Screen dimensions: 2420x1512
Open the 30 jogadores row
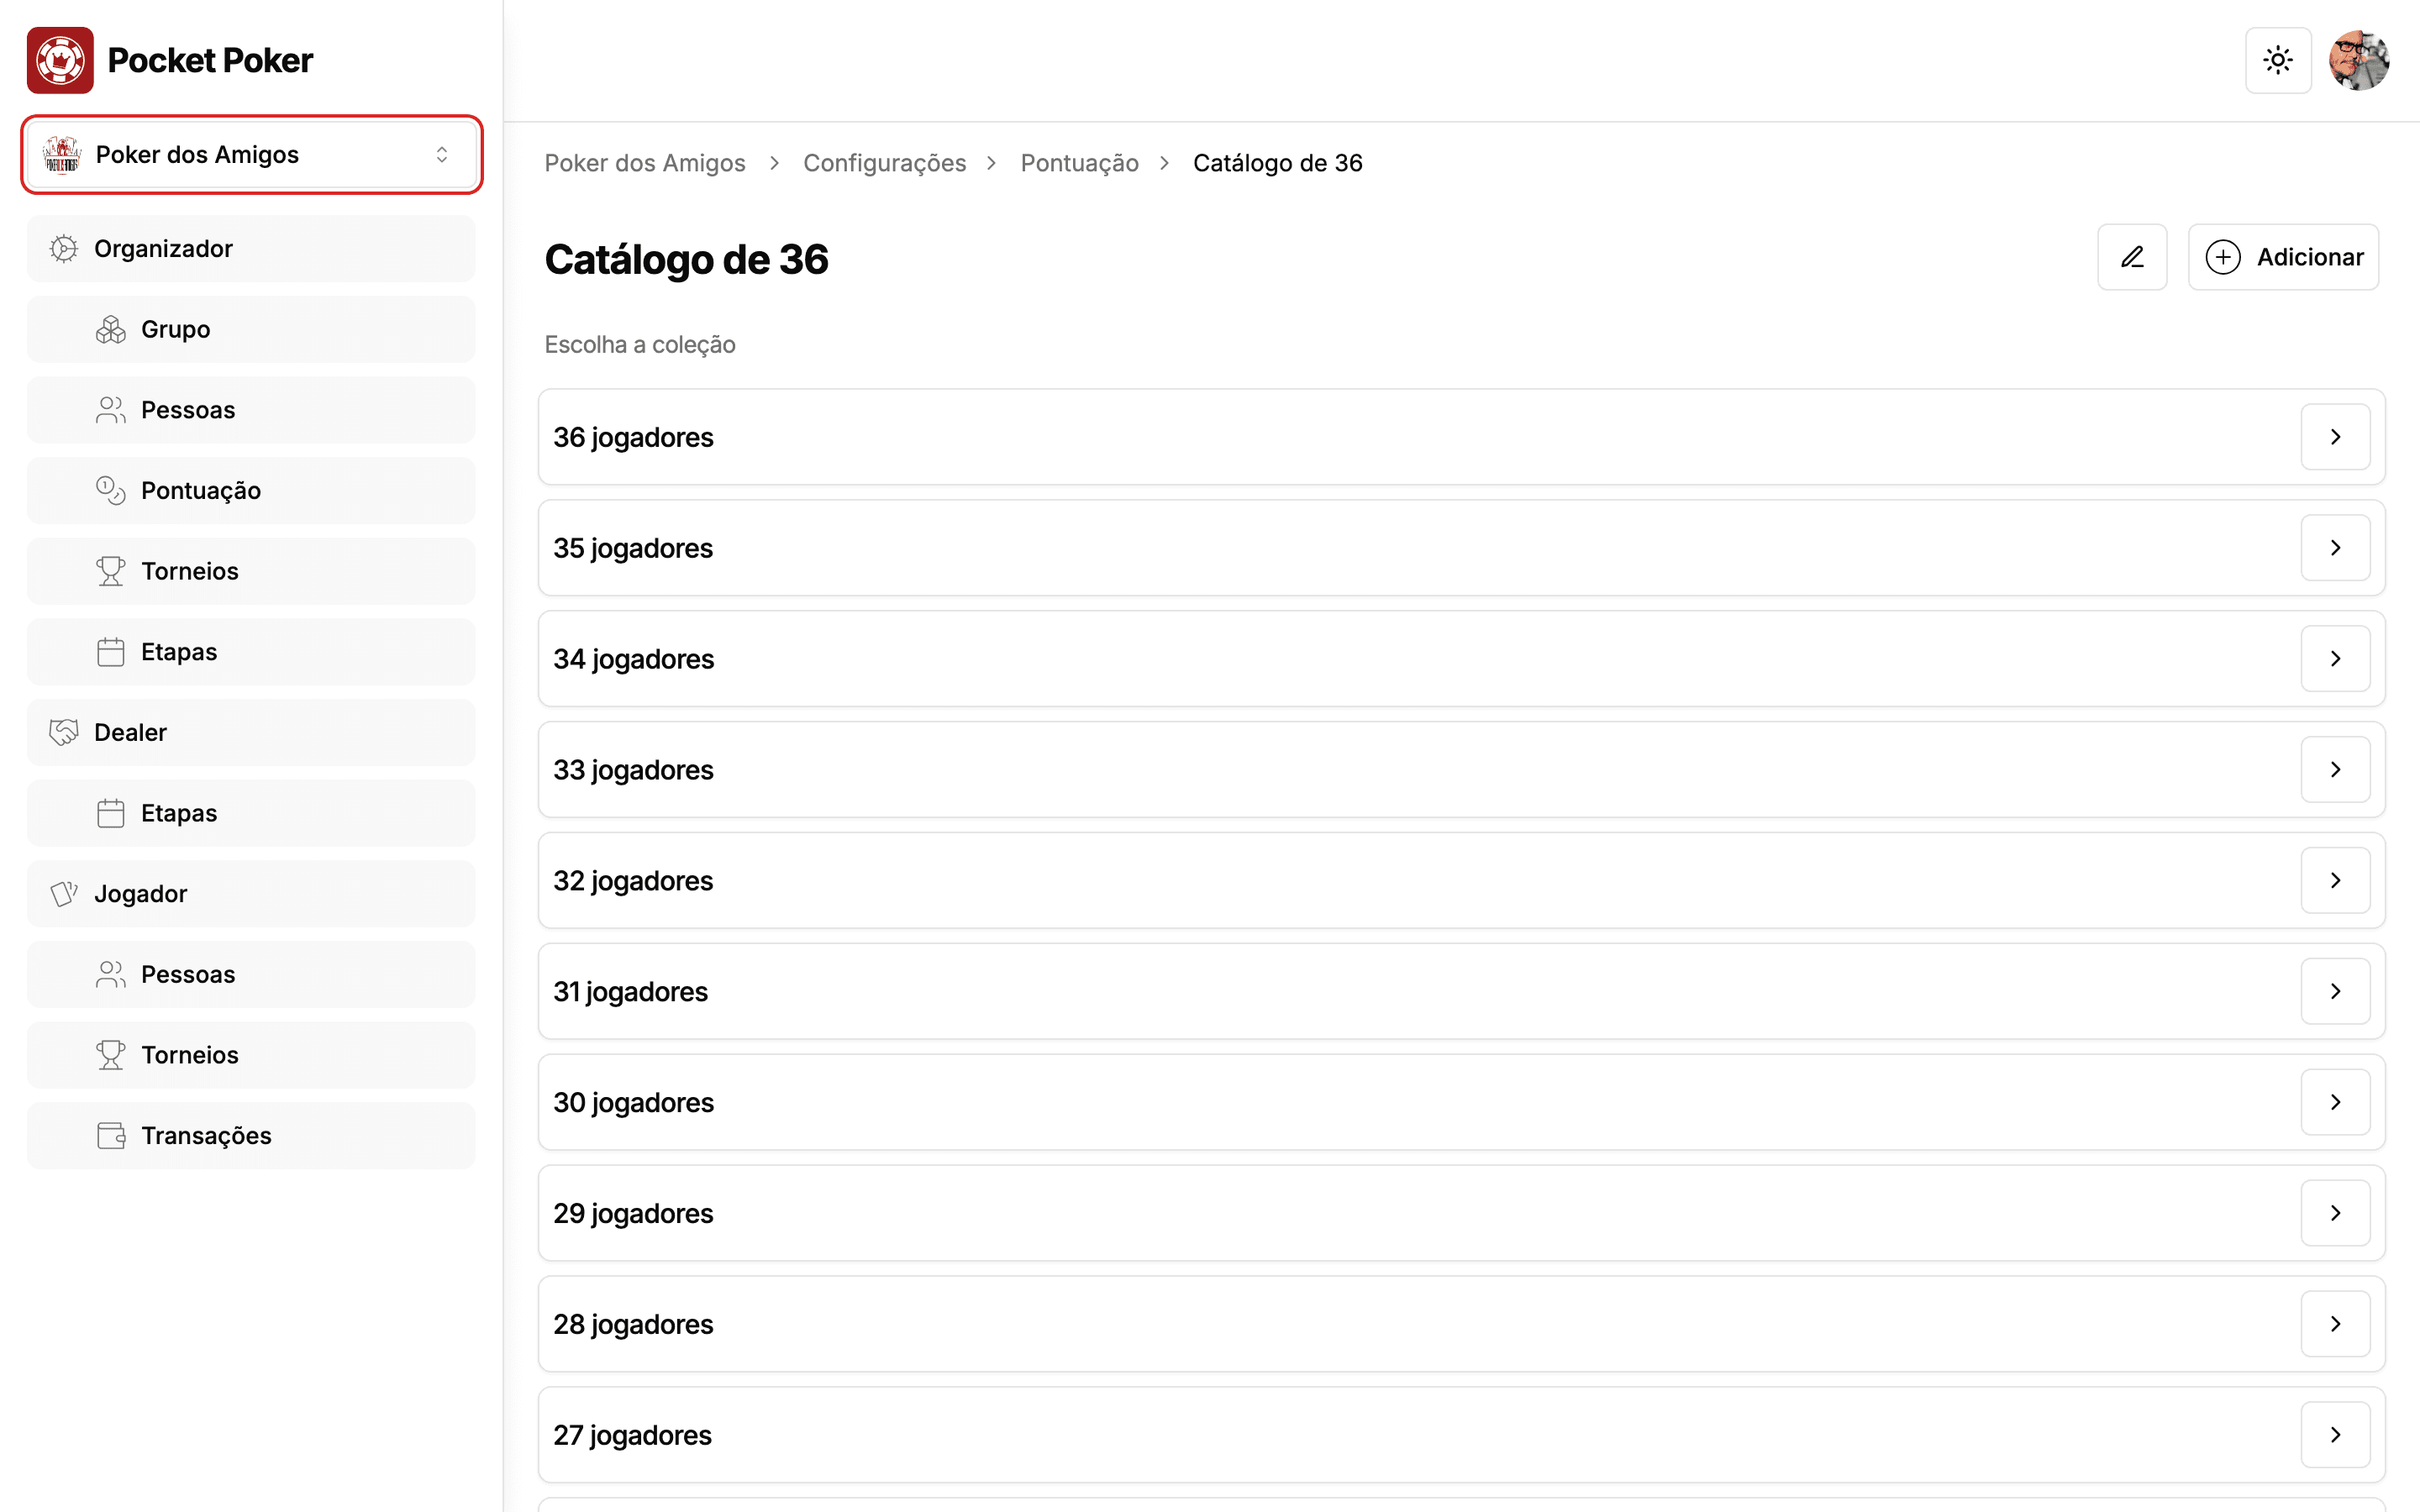coord(1461,1102)
